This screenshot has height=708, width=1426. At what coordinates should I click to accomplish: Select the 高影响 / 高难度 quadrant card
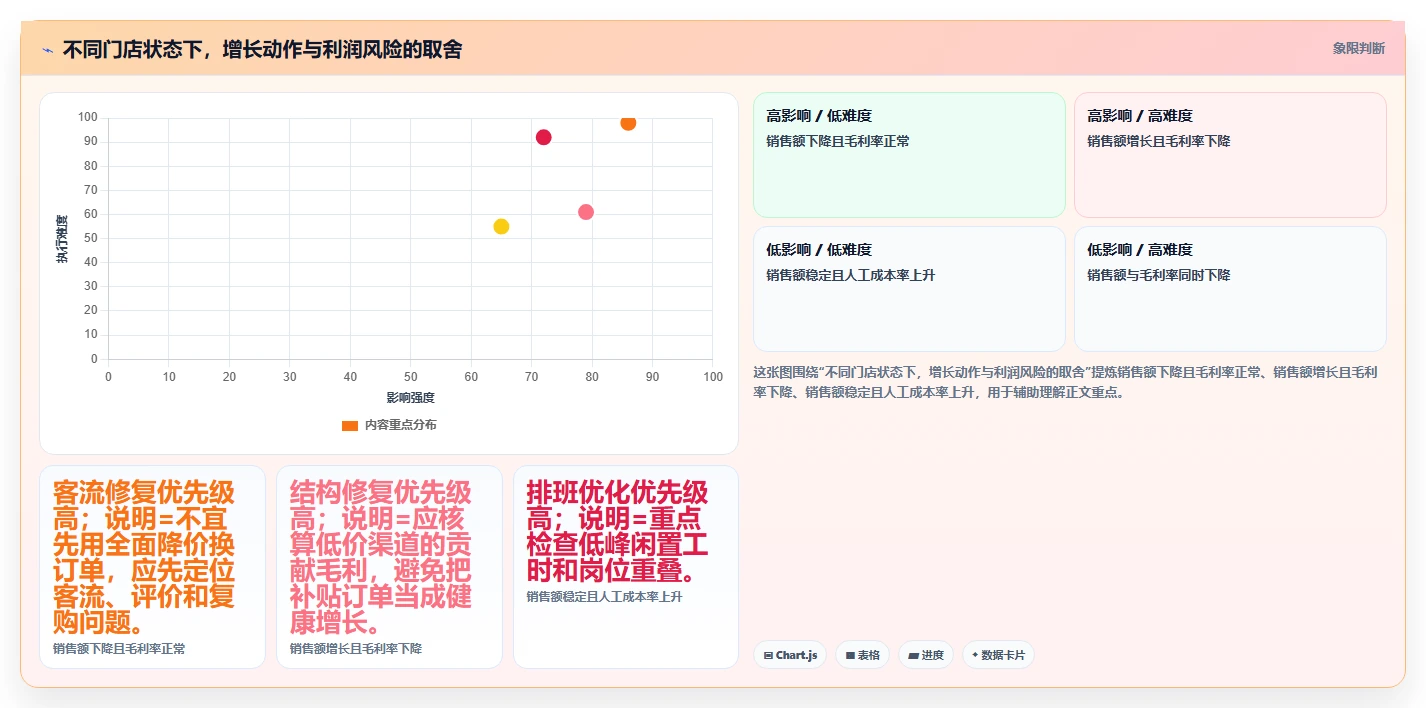click(1230, 155)
